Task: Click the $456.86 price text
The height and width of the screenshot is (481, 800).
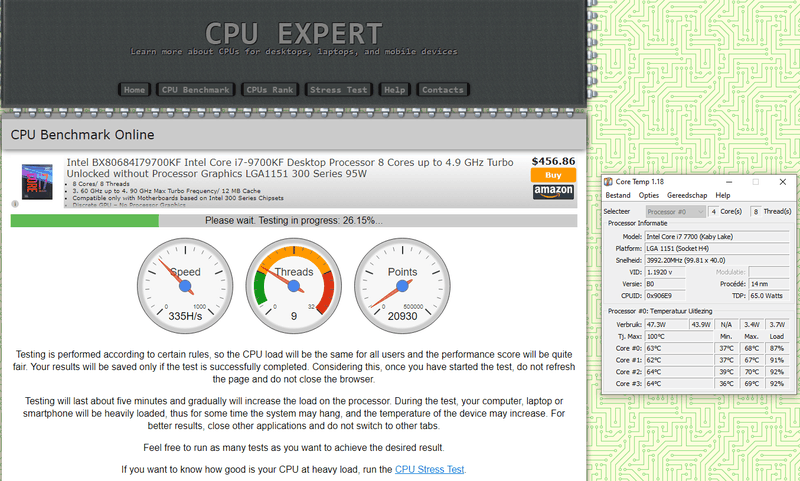Action: pos(553,161)
